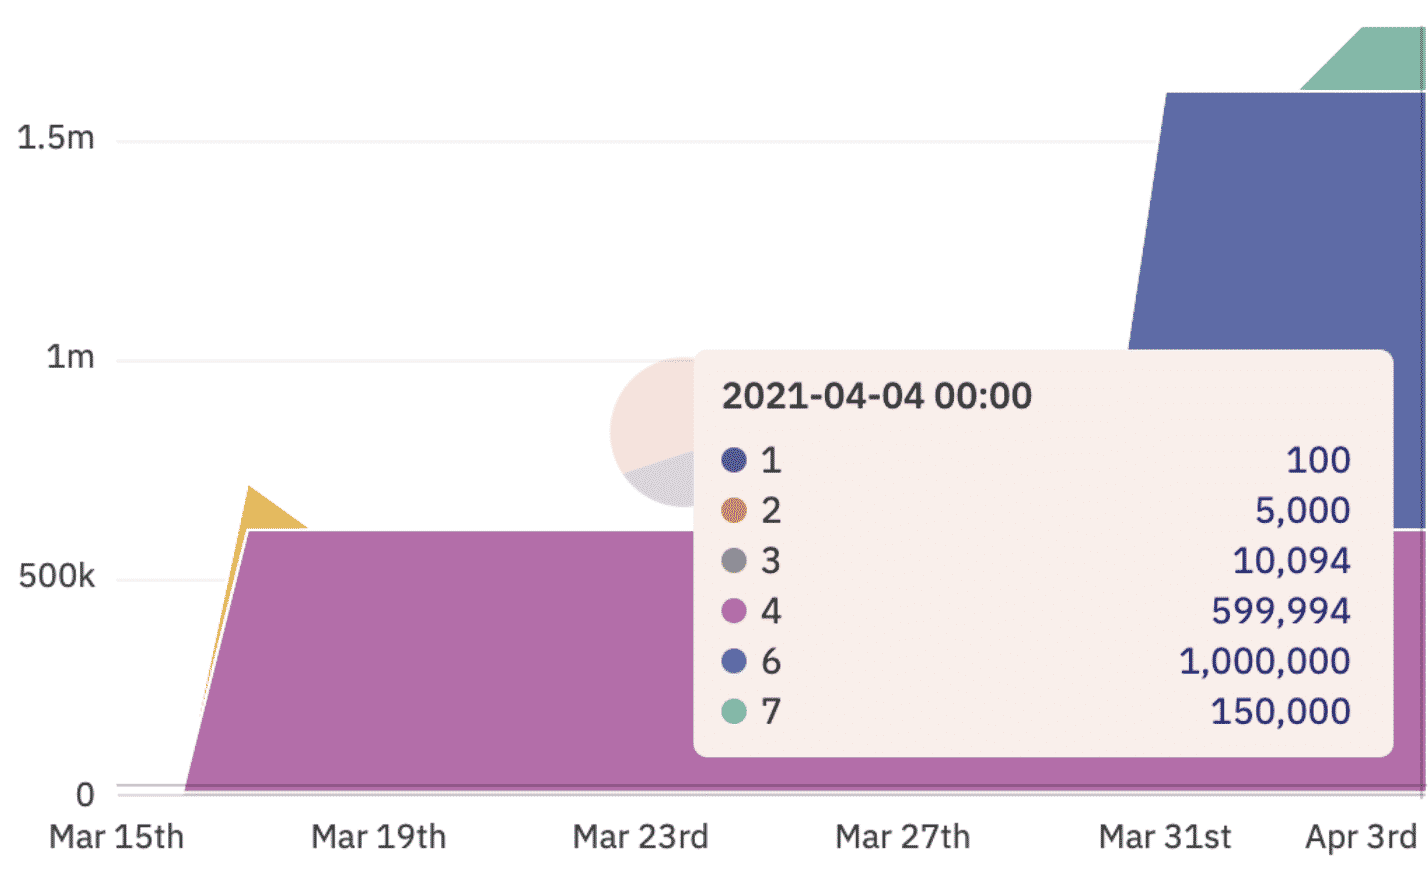The image size is (1428, 870).
Task: Click the purple dot for series 4
Action: pyautogui.click(x=734, y=610)
